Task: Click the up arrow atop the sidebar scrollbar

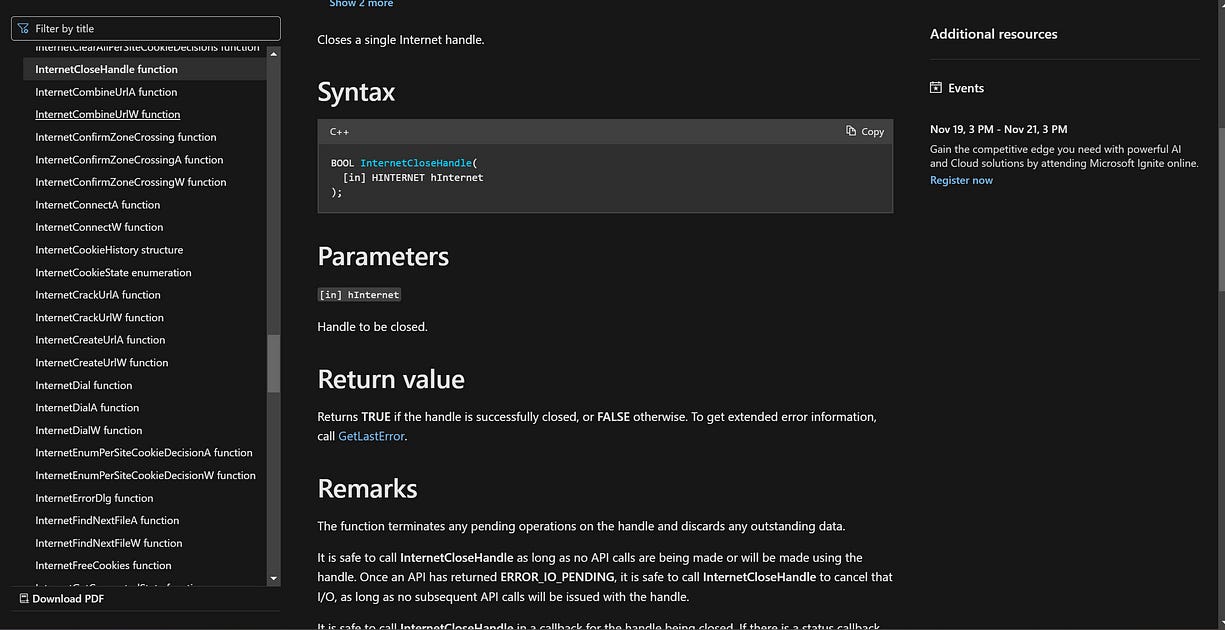Action: click(272, 53)
